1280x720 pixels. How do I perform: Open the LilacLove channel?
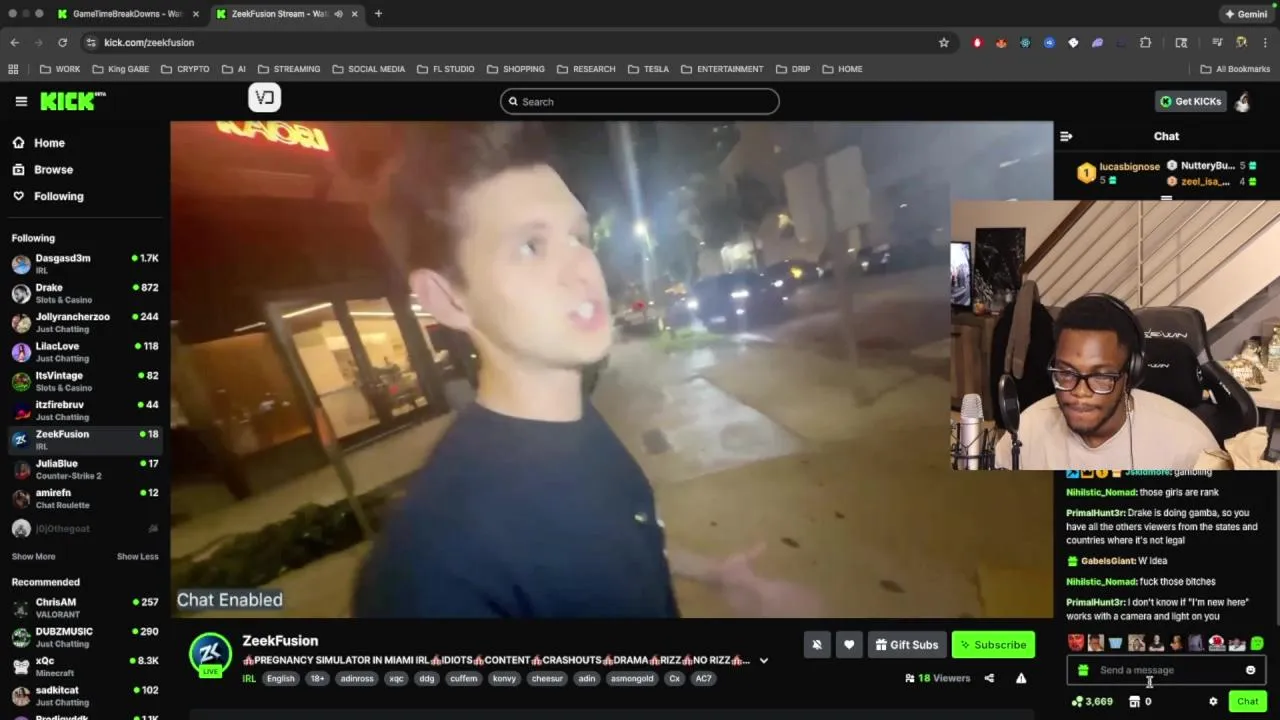tap(85, 352)
